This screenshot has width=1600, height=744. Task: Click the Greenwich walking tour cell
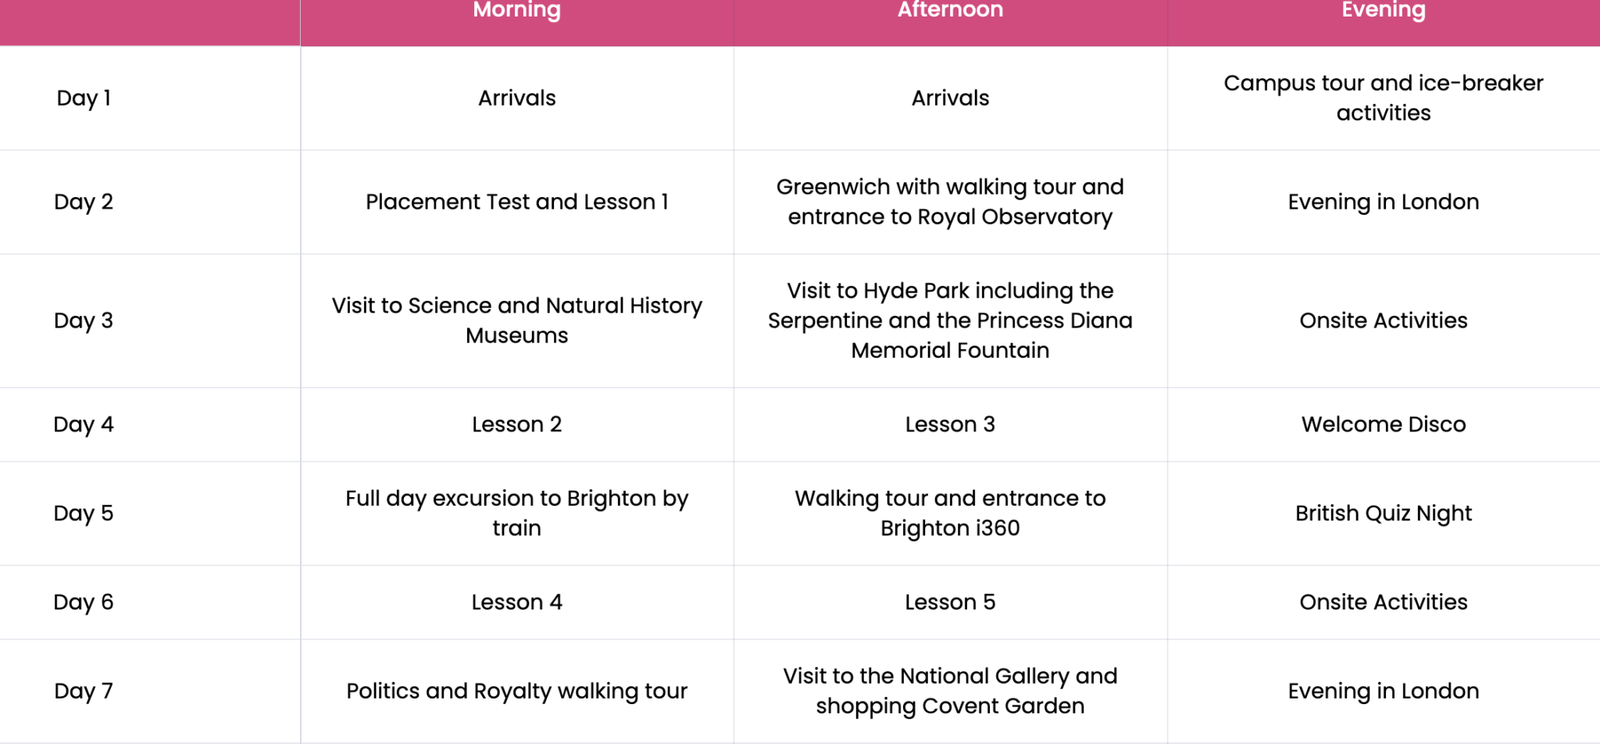point(950,202)
